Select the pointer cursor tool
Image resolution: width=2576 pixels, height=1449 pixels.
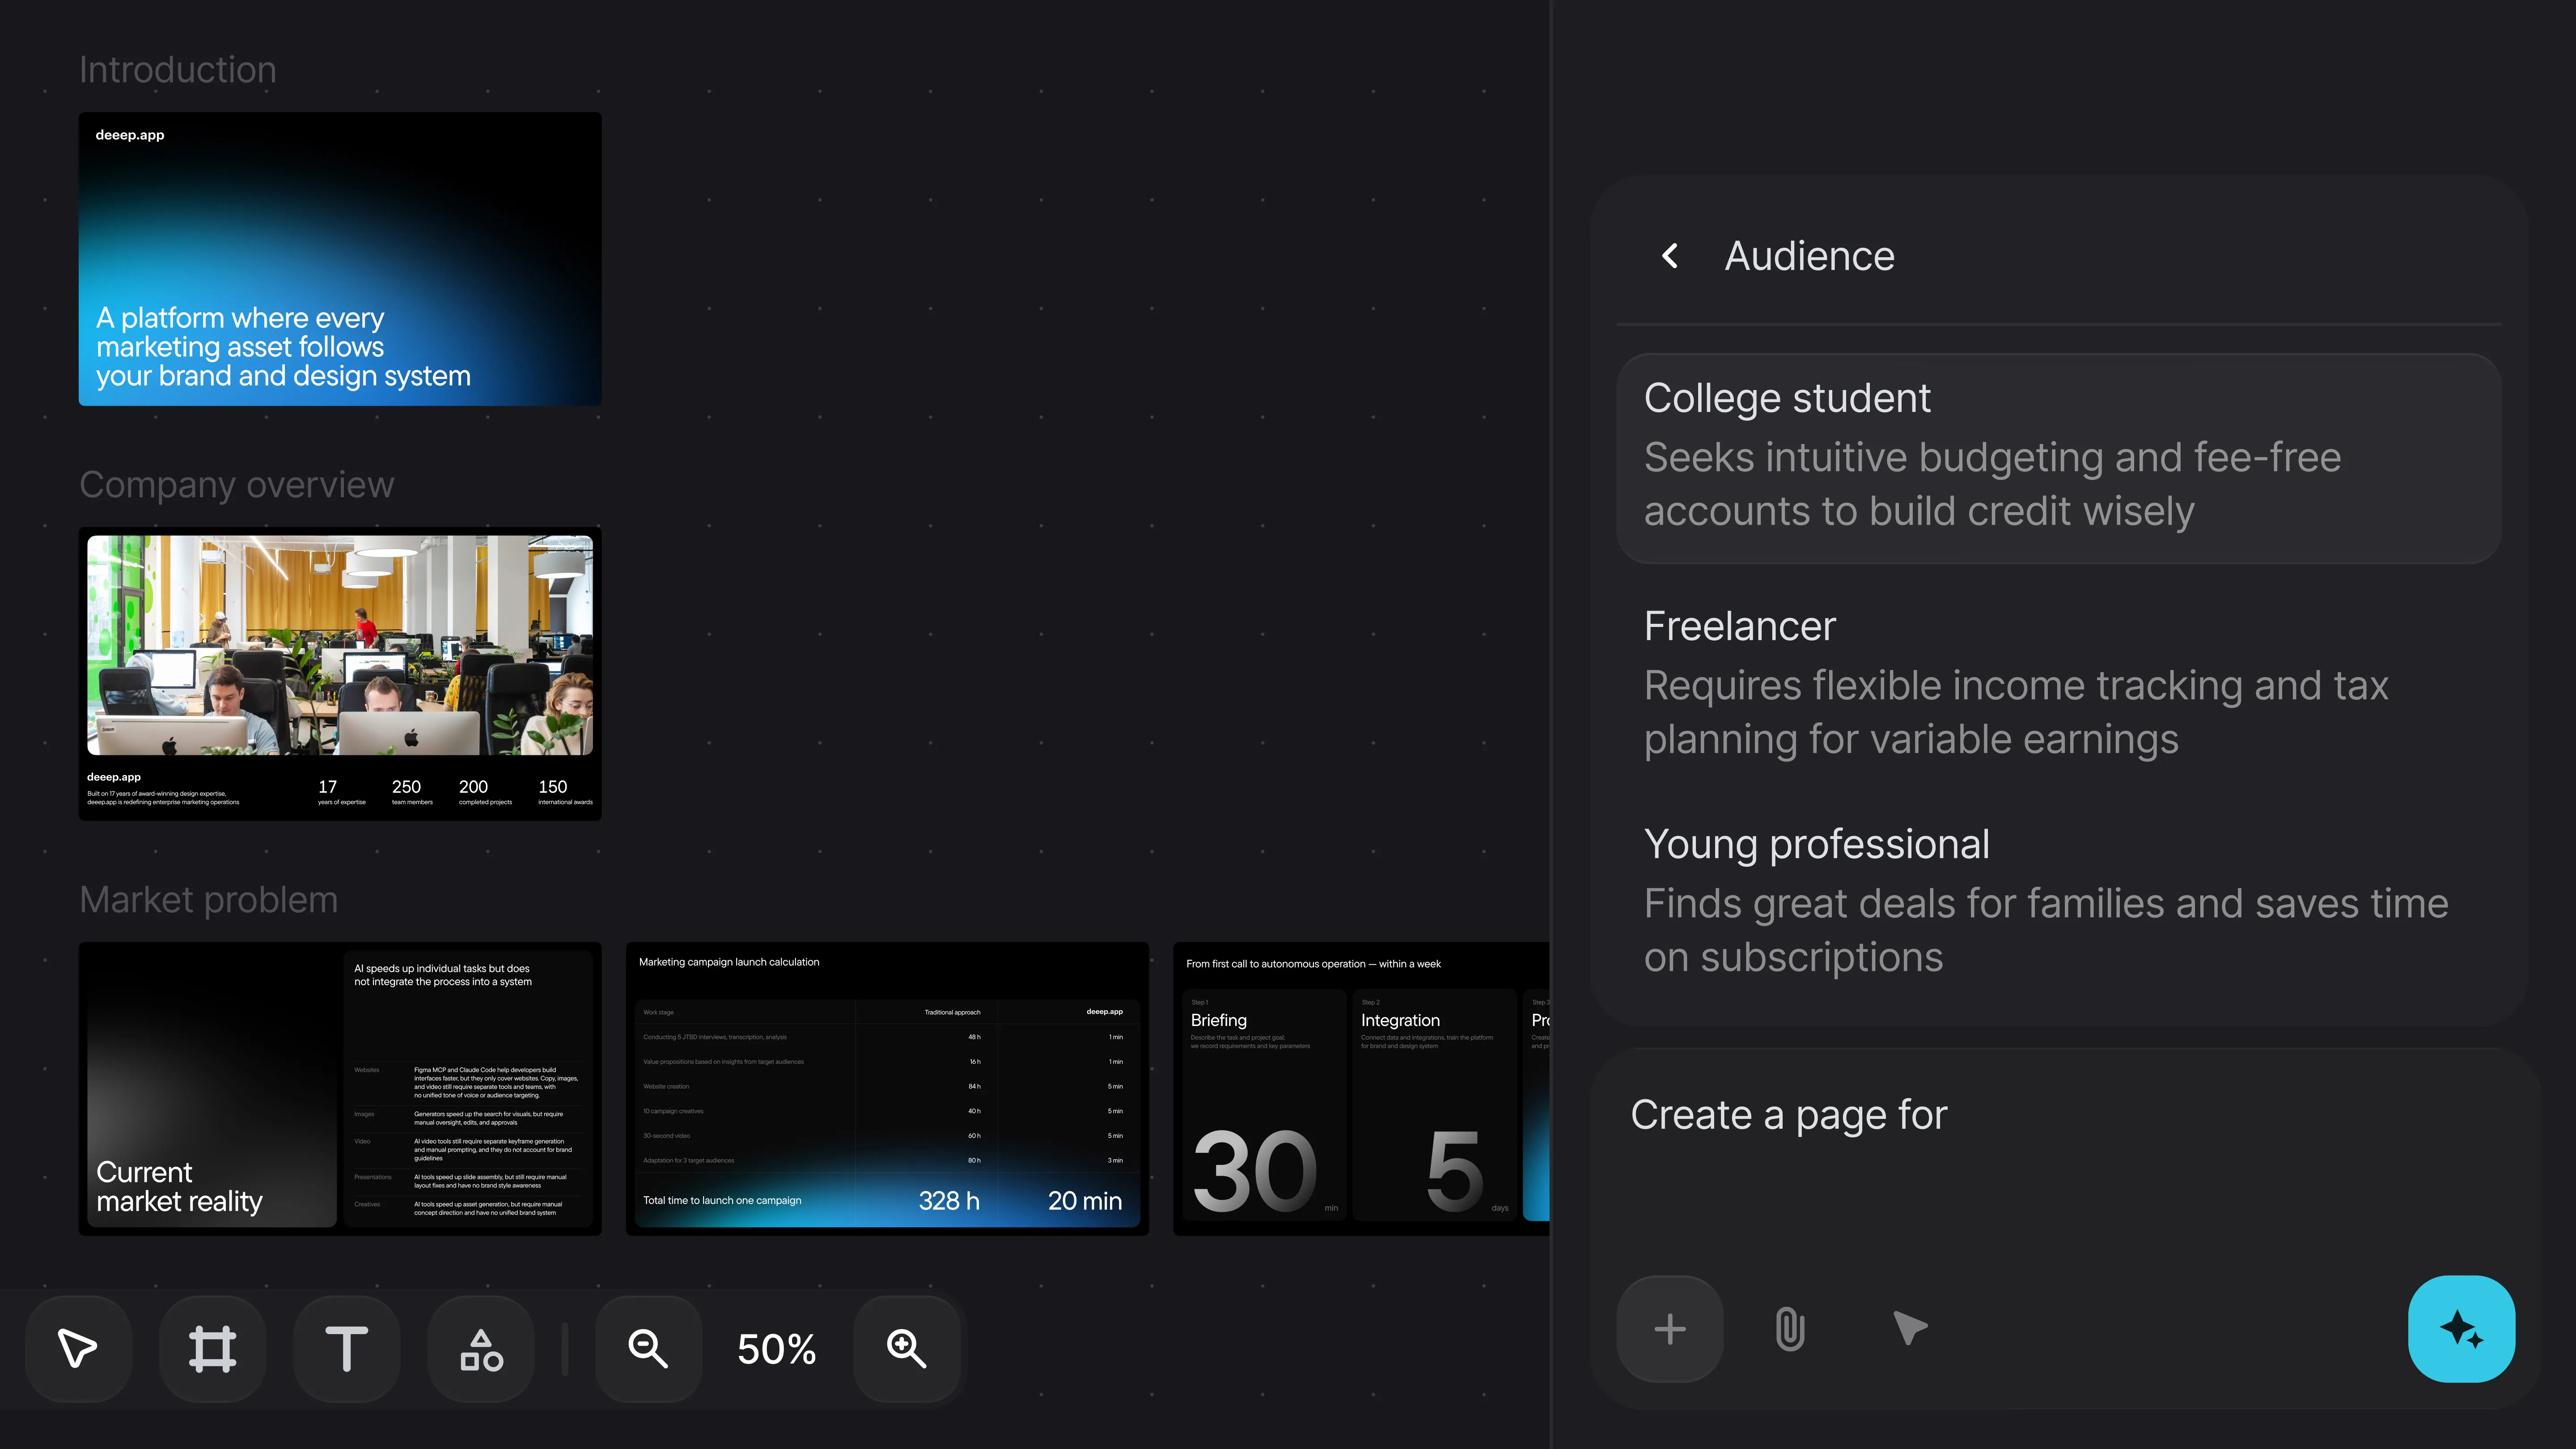tap(78, 1348)
